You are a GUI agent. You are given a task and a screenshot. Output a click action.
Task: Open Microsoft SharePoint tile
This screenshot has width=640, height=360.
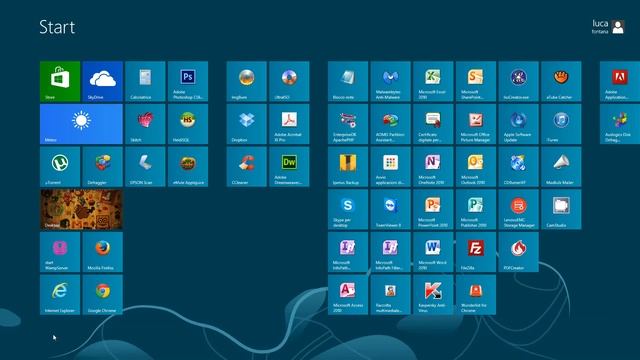coord(476,81)
